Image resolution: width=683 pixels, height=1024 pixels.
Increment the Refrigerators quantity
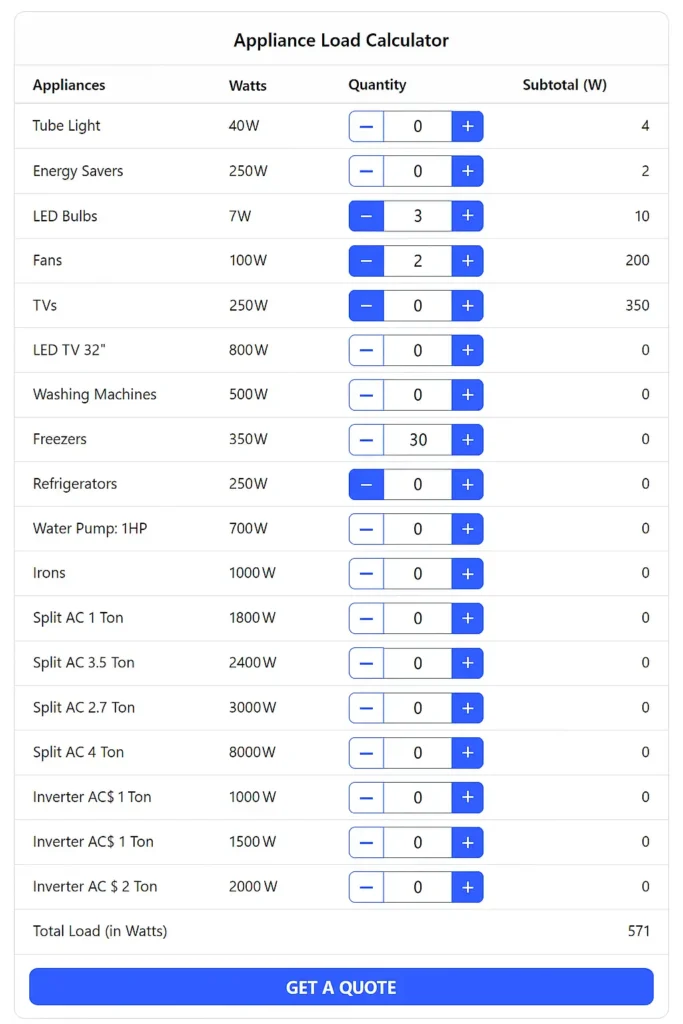(467, 484)
